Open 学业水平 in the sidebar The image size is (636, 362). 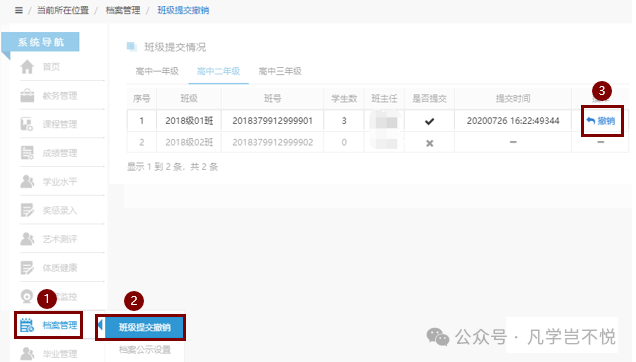pyautogui.click(x=60, y=181)
